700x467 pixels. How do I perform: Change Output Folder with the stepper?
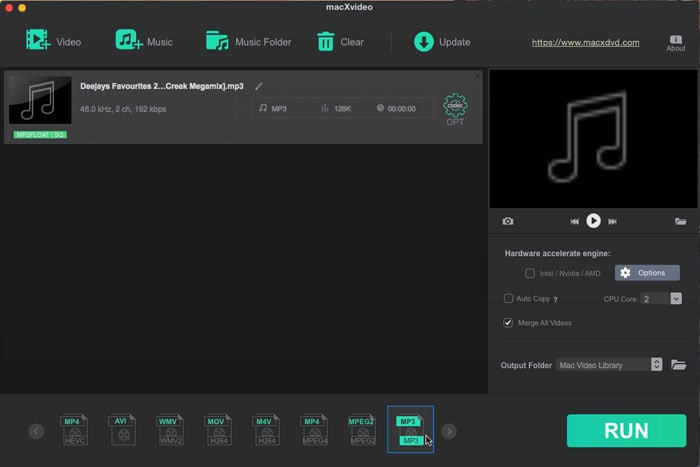click(656, 364)
